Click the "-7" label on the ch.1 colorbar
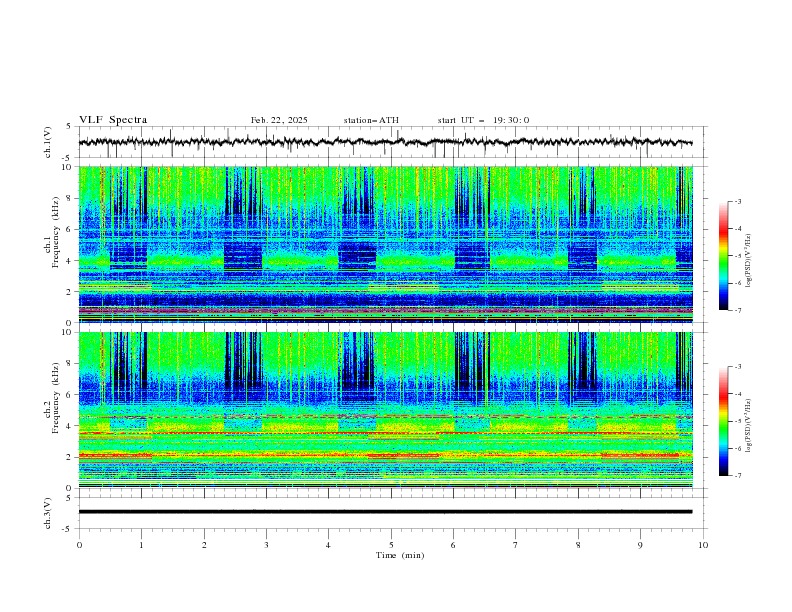 click(737, 310)
